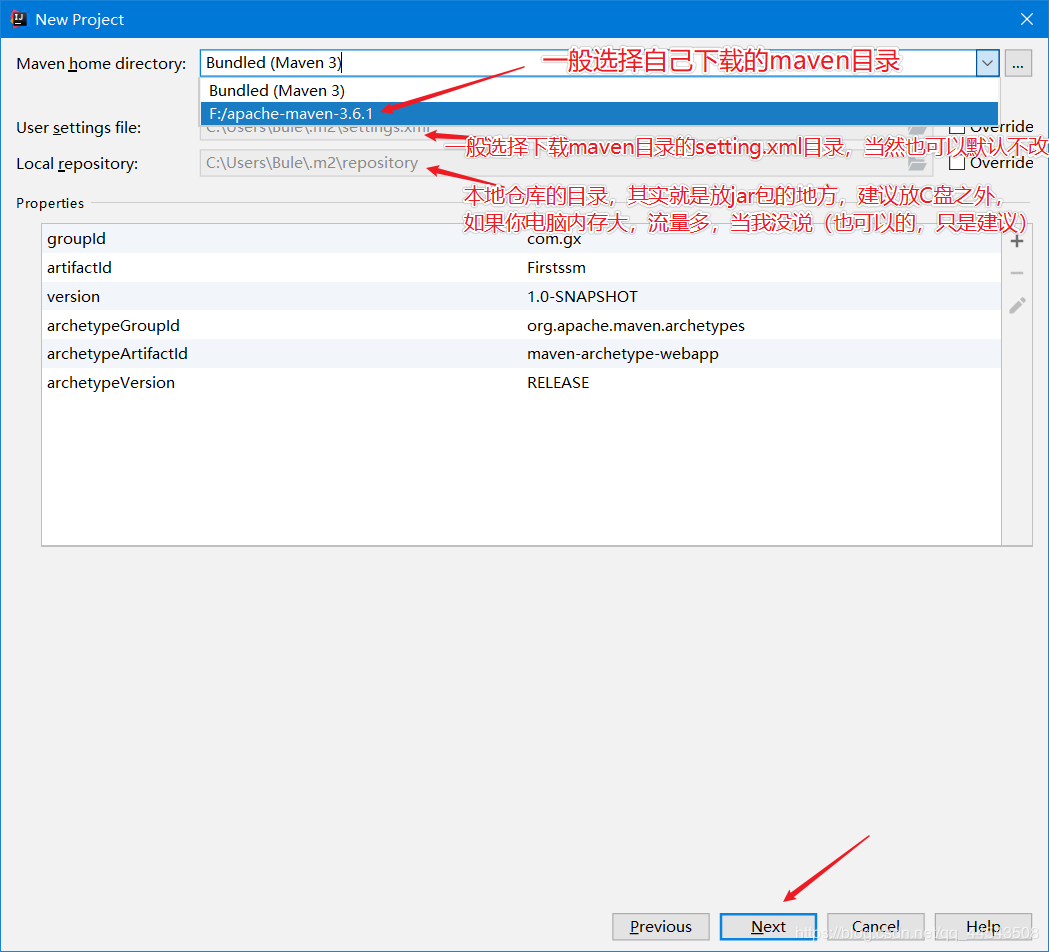Click the value Firstssm
Image resolution: width=1049 pixels, height=952 pixels.
coord(556,268)
